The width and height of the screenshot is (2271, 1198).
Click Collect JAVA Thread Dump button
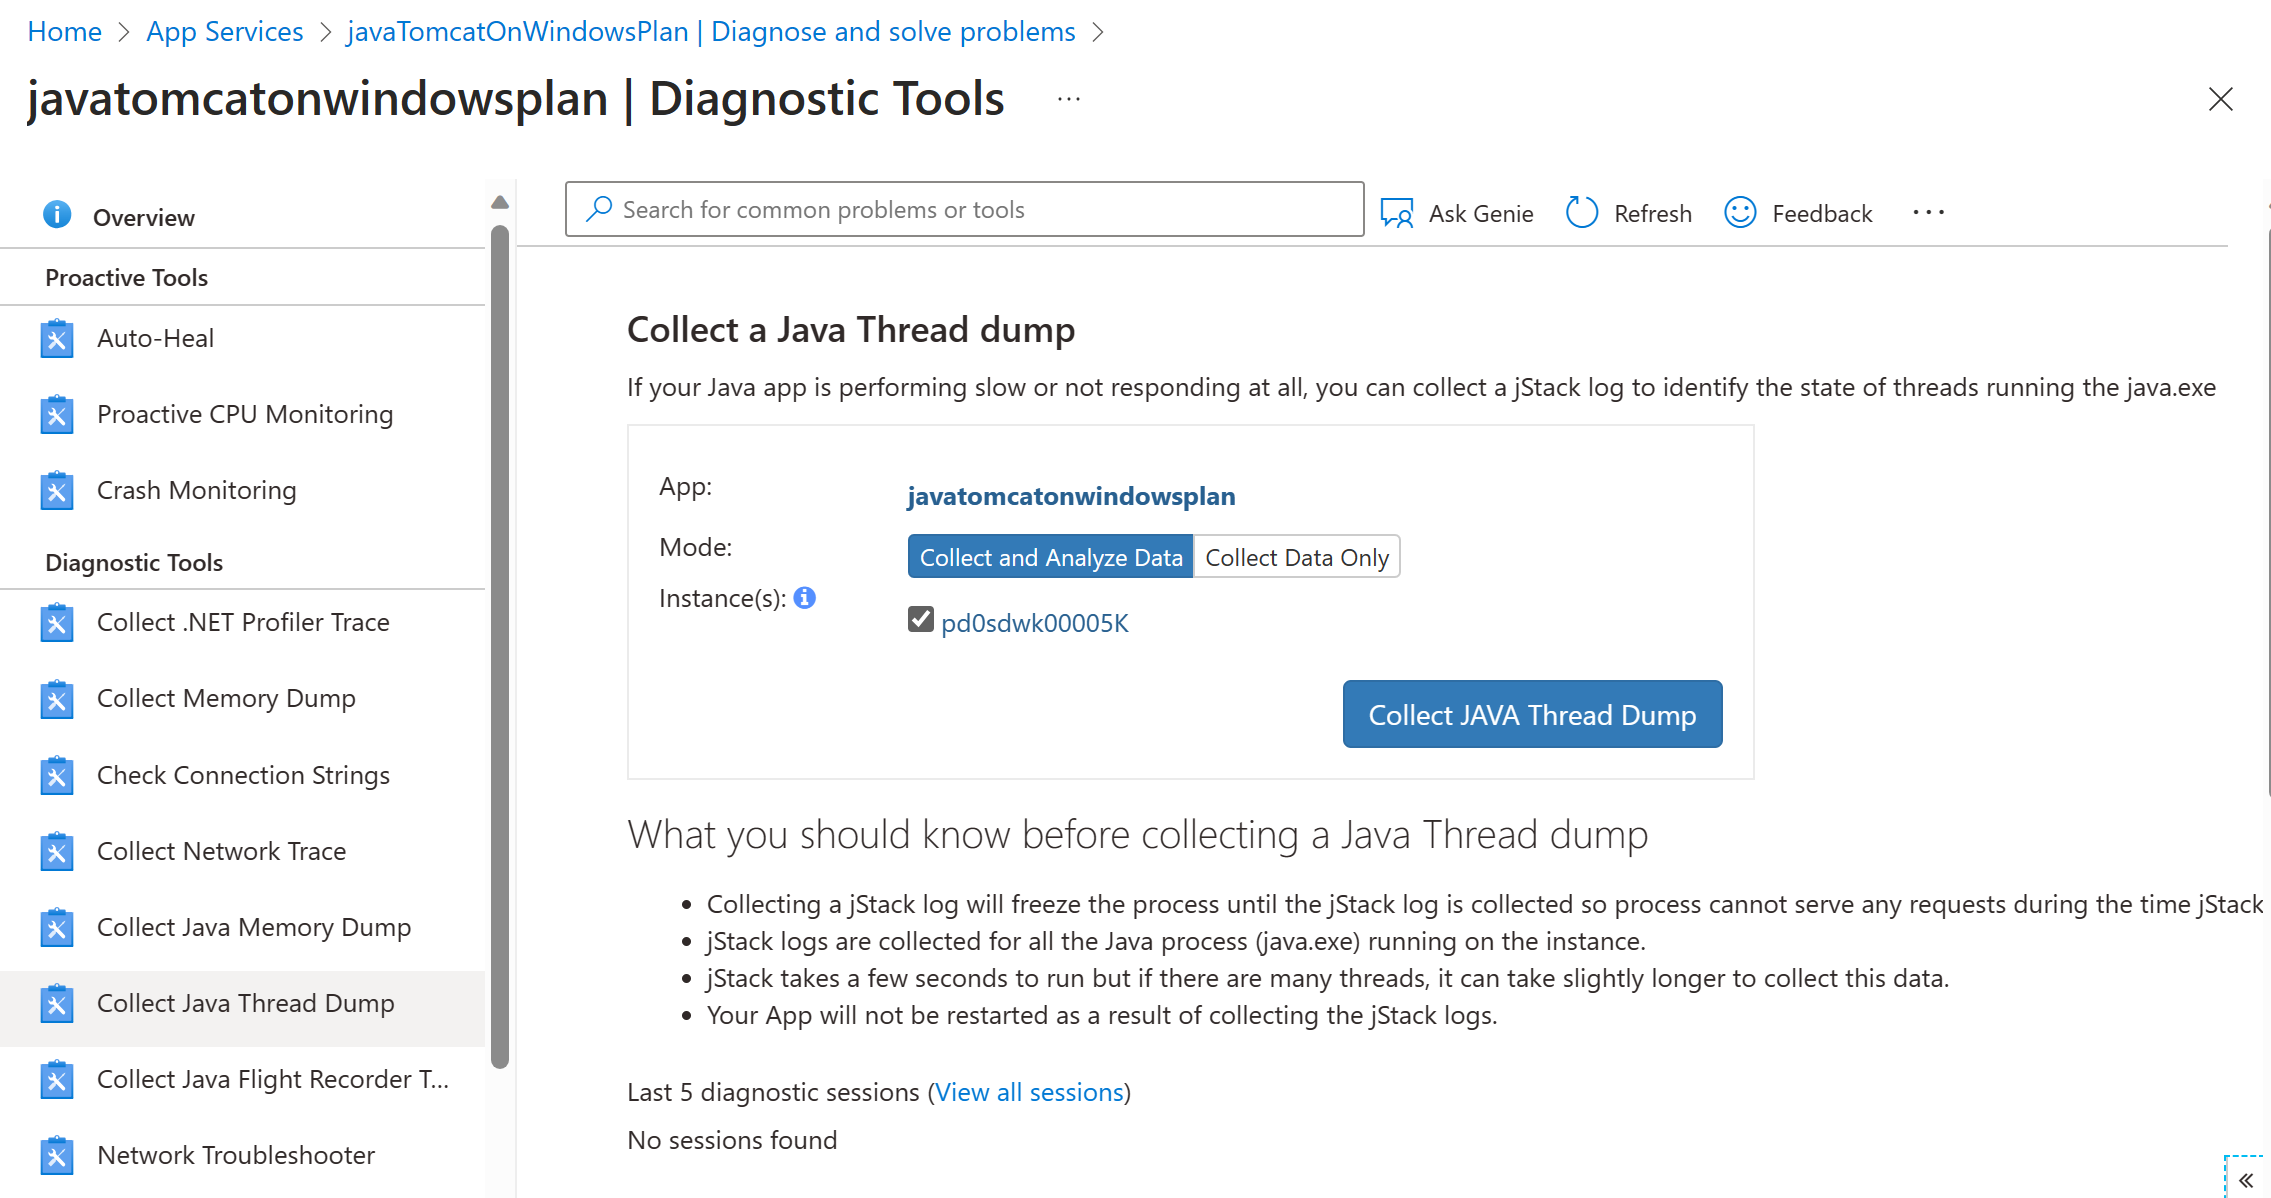coord(1532,714)
